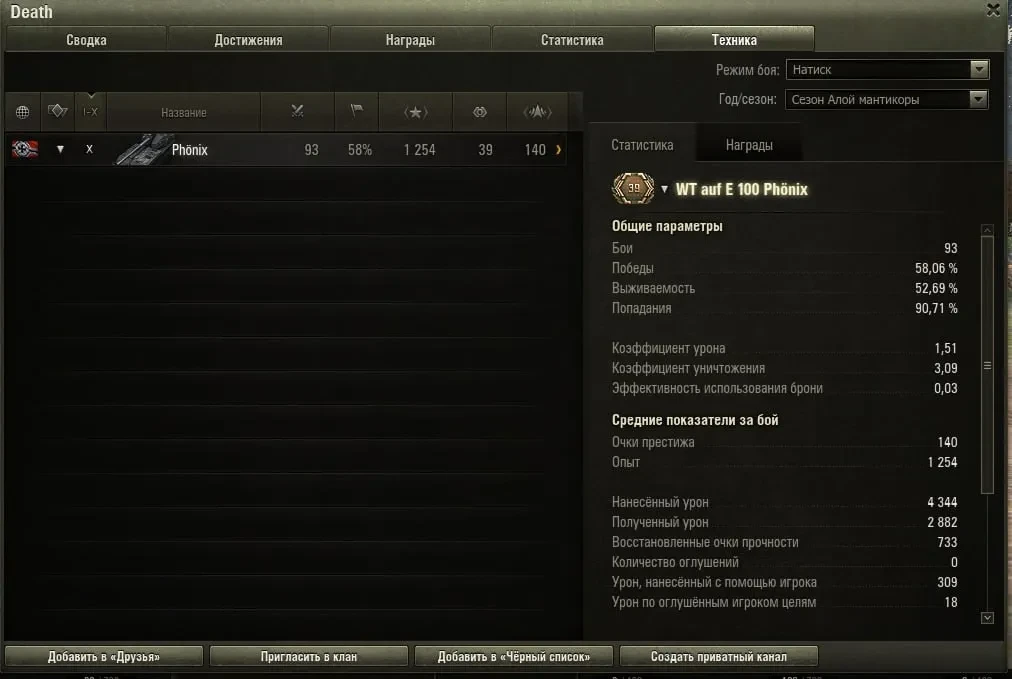1012x679 pixels.
Task: Switch to the Статистика top tab
Action: 572,40
